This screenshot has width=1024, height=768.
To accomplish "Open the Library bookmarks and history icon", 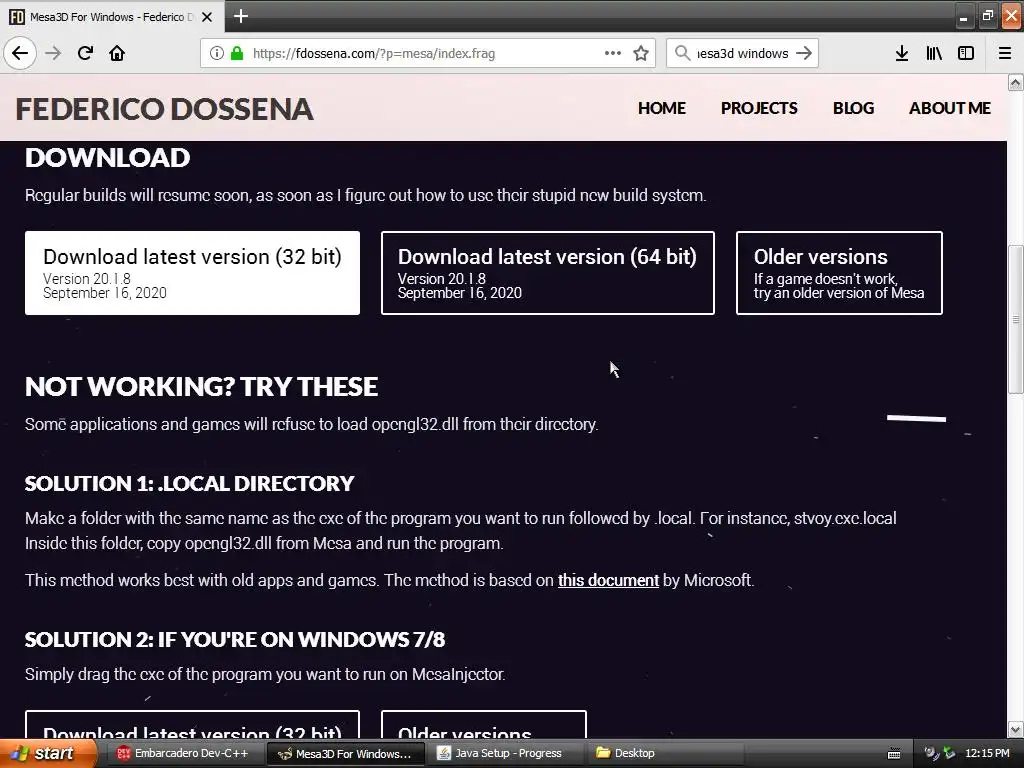I will click(x=934, y=53).
